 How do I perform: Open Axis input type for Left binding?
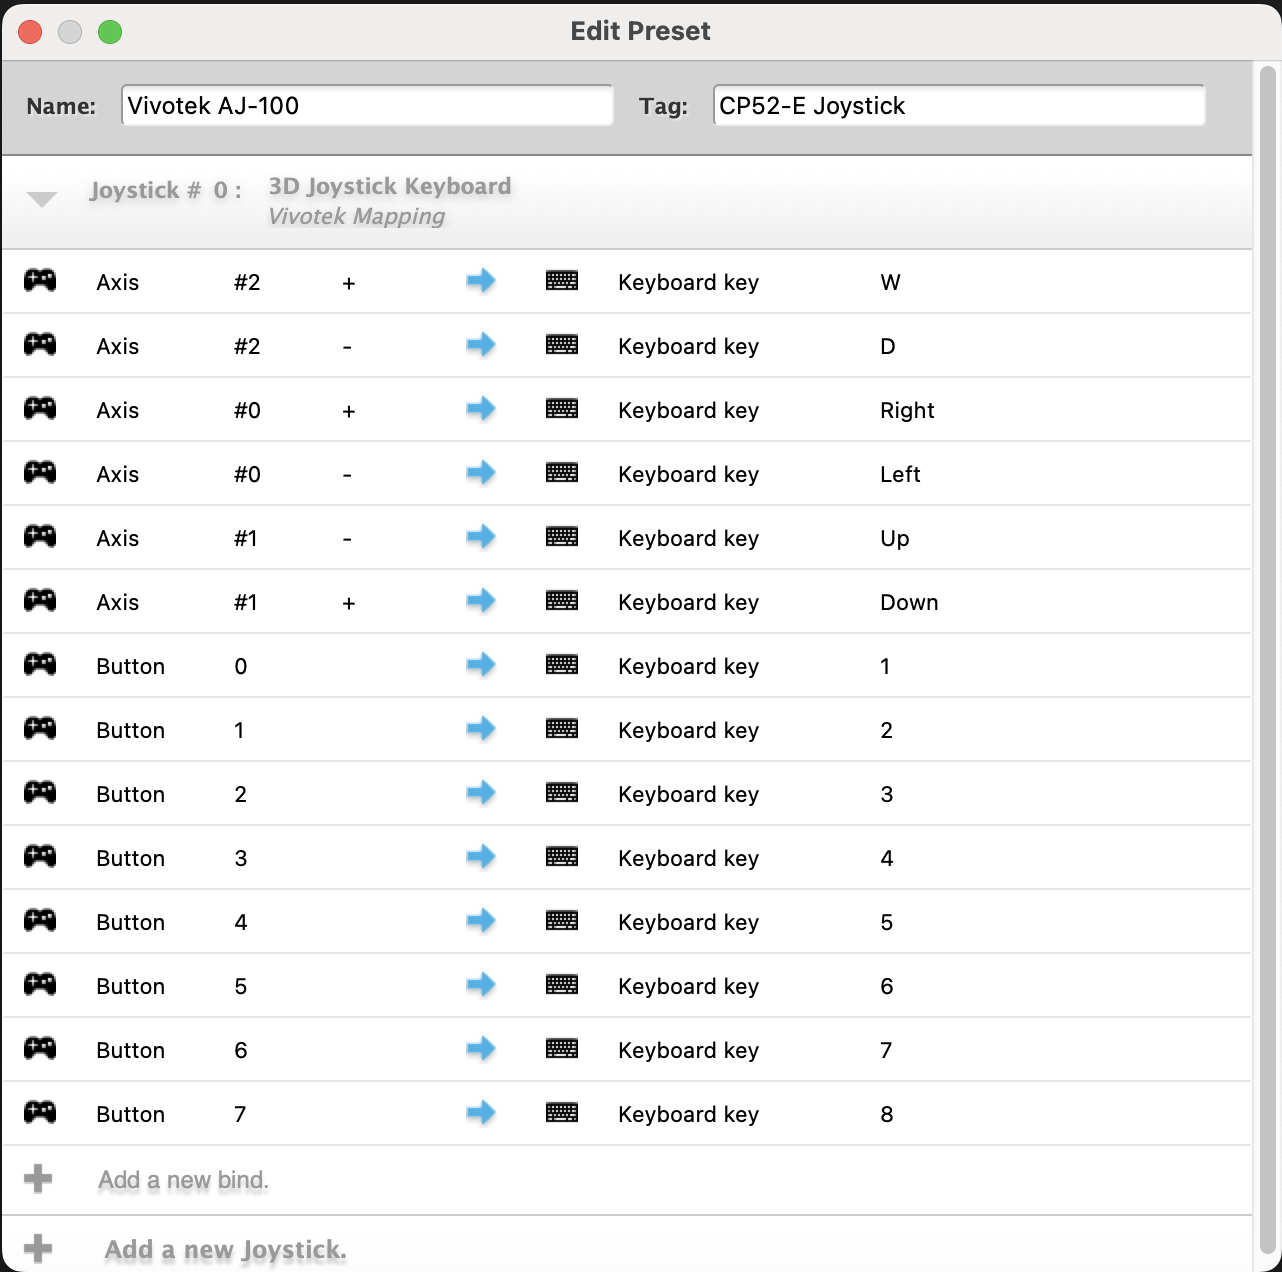coord(118,474)
